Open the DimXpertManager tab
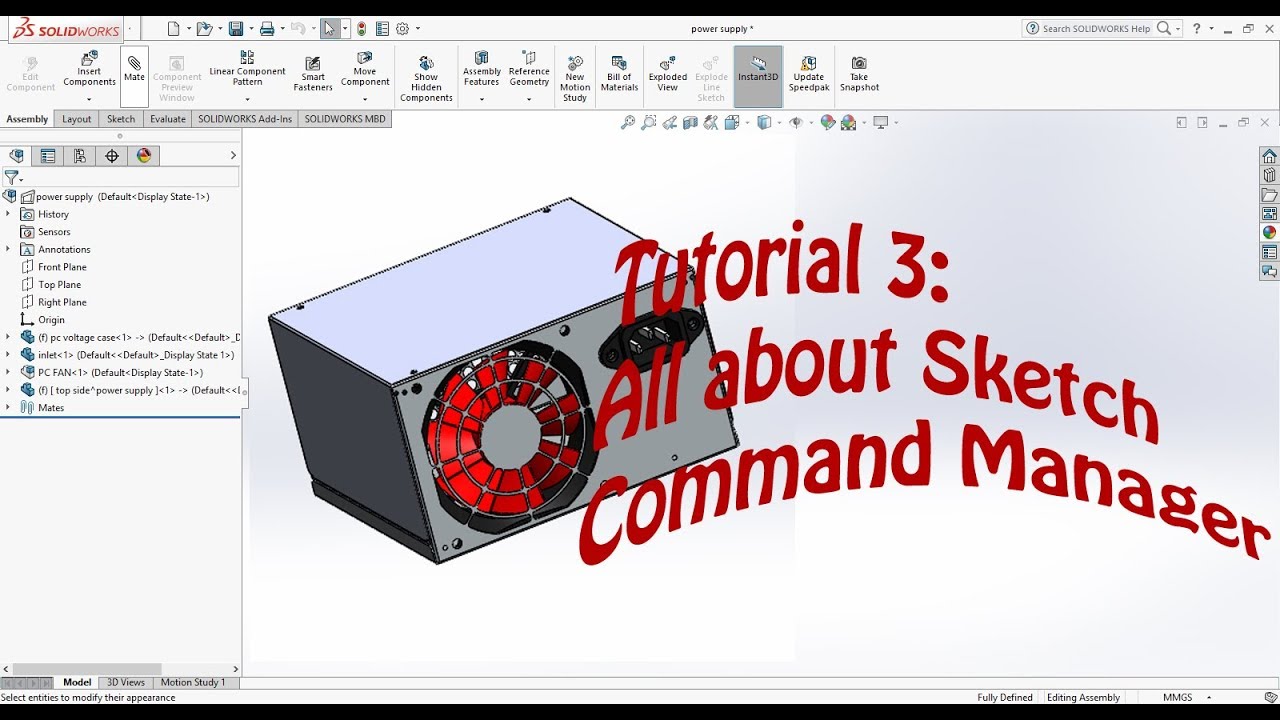Image resolution: width=1280 pixels, height=720 pixels. pyautogui.click(x=112, y=156)
